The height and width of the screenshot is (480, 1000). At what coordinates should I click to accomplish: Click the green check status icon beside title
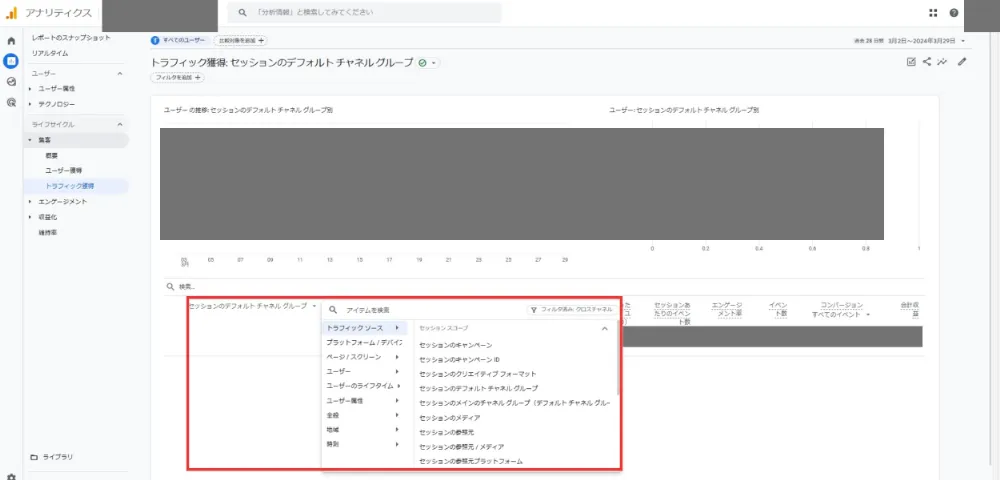point(422,63)
